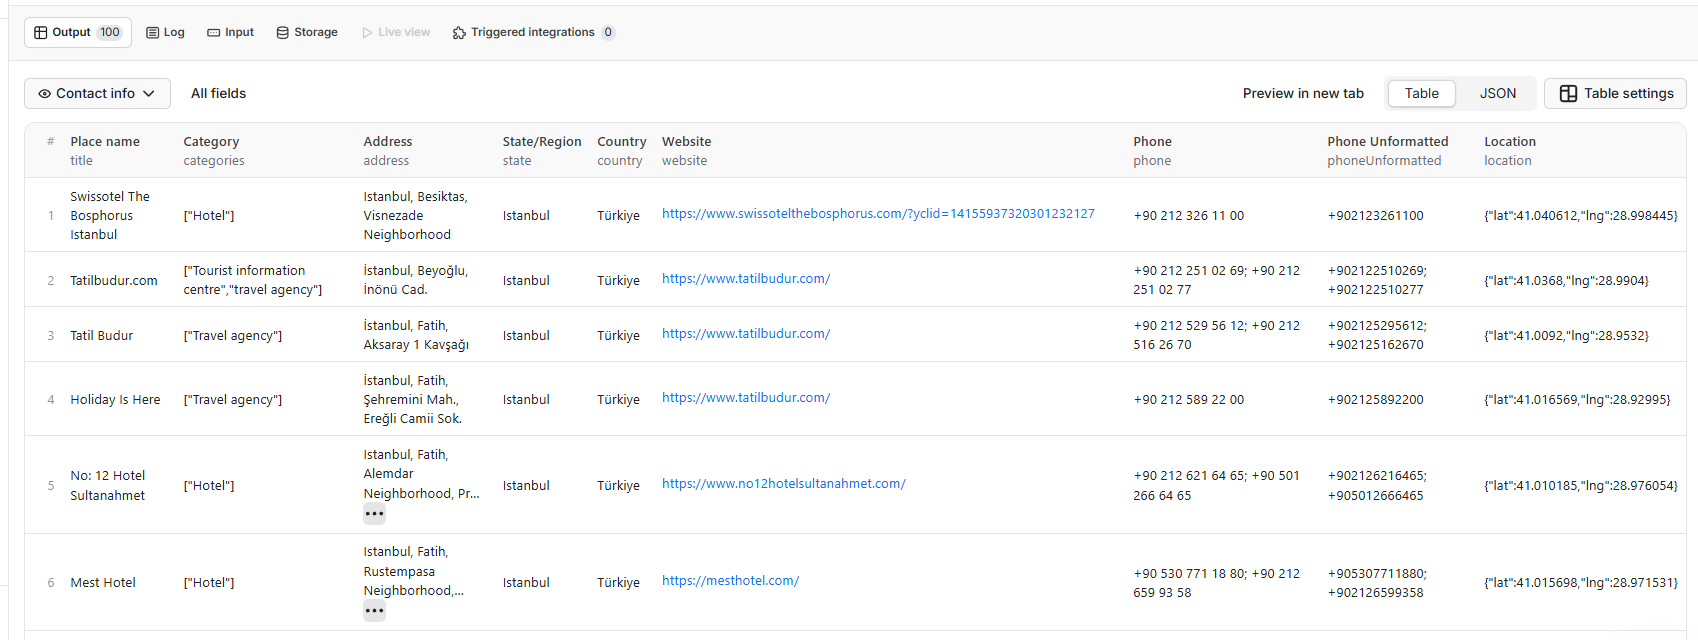This screenshot has height=640, width=1698.
Task: Expand the Contact info view dropdown
Action: [97, 93]
